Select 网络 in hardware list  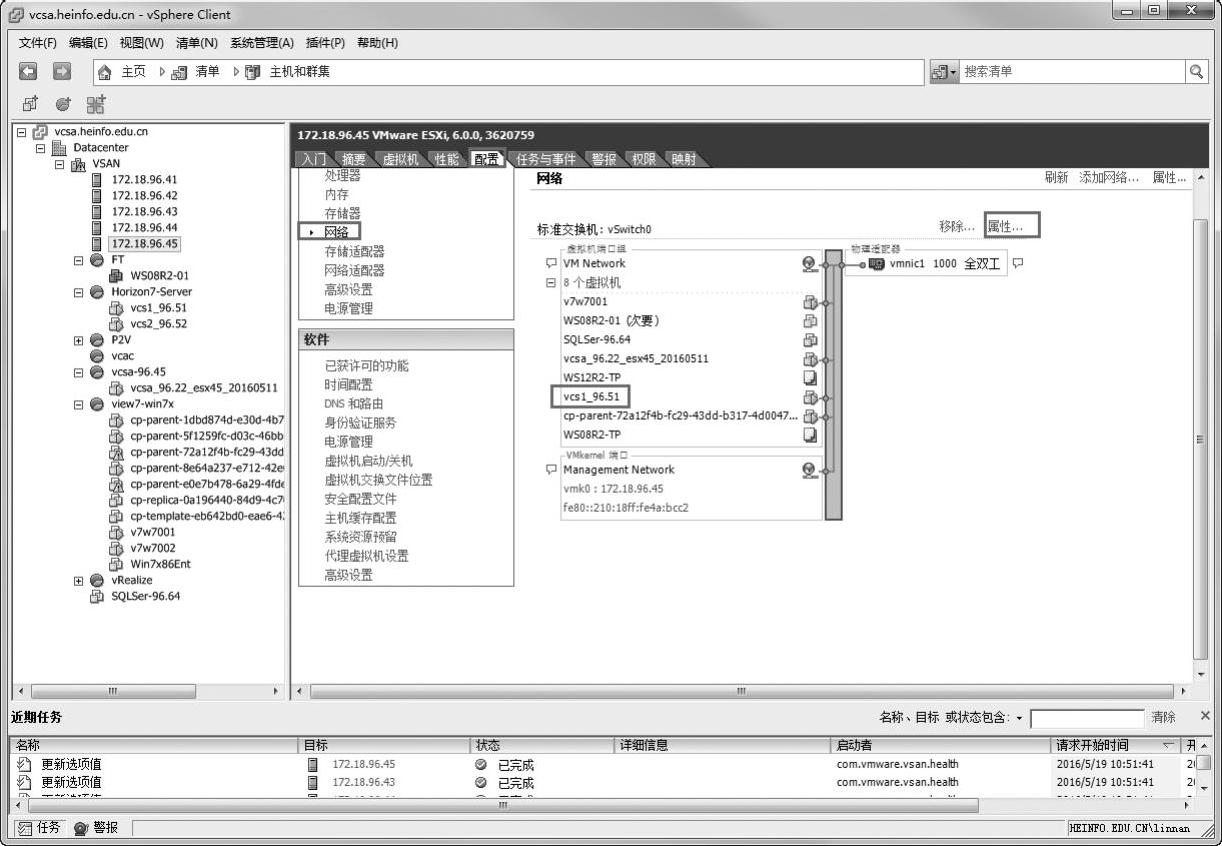pyautogui.click(x=337, y=232)
